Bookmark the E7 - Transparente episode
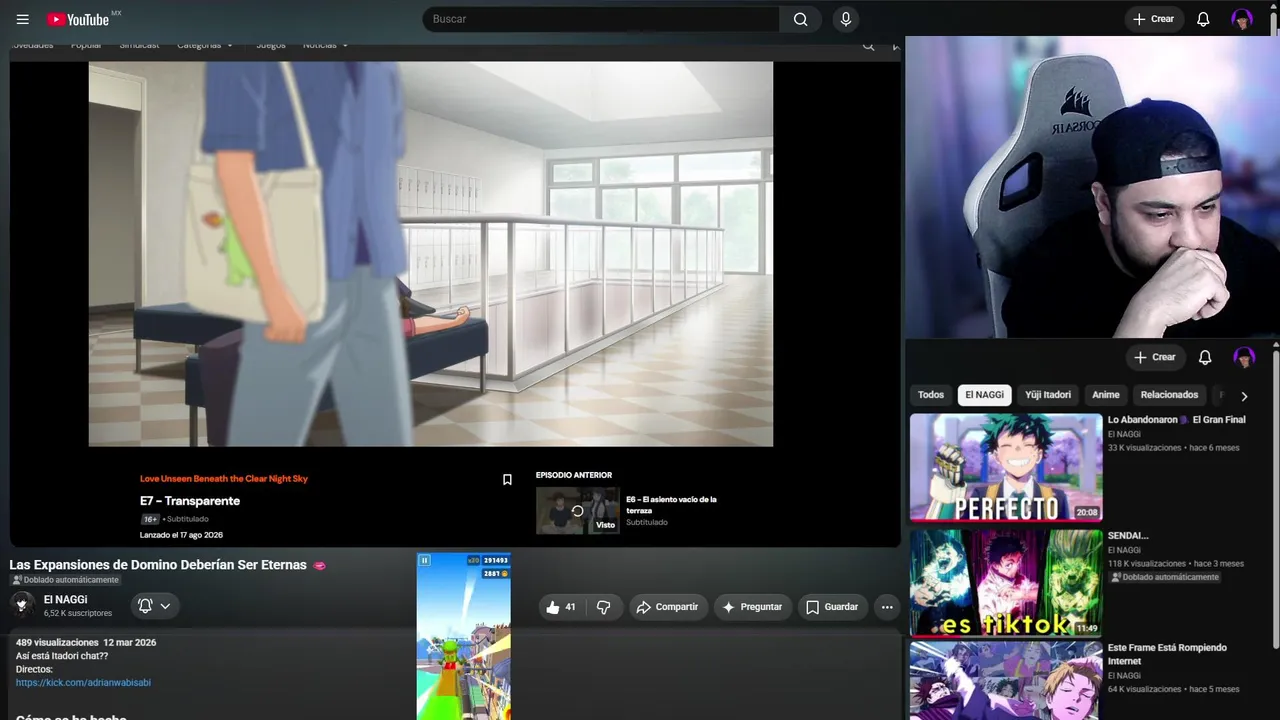1280x720 pixels. point(507,480)
